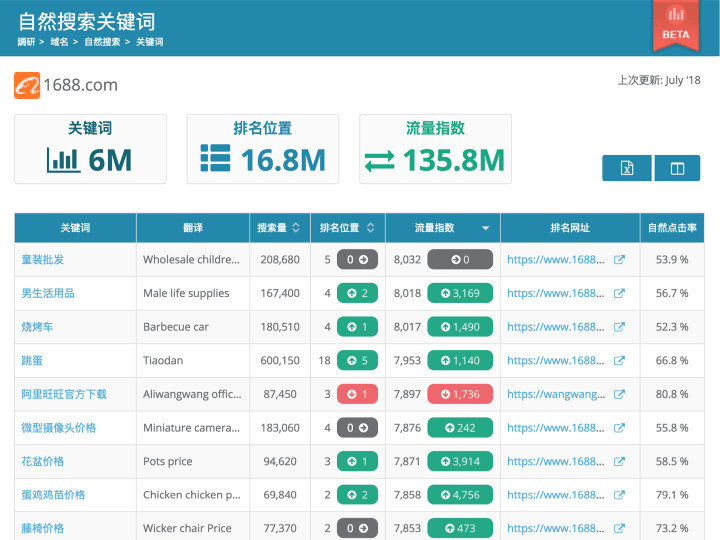
Task: Export table to Excel file
Action: point(627,168)
